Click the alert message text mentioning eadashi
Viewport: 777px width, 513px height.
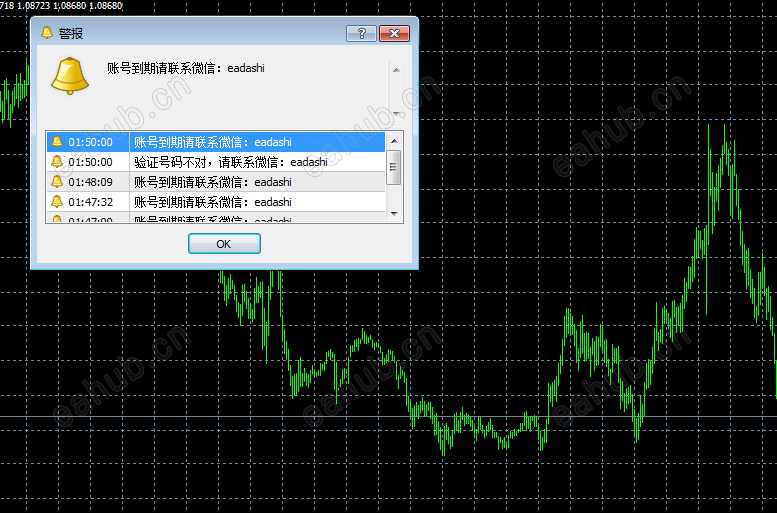tap(186, 68)
